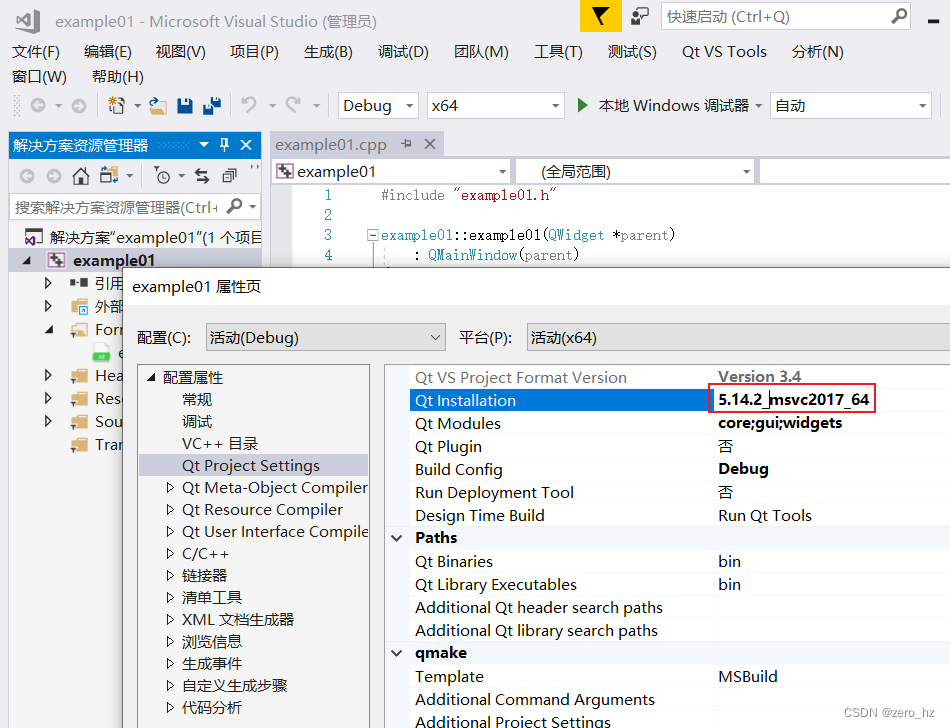Start the 本地 Windows 调试器

click(650, 105)
